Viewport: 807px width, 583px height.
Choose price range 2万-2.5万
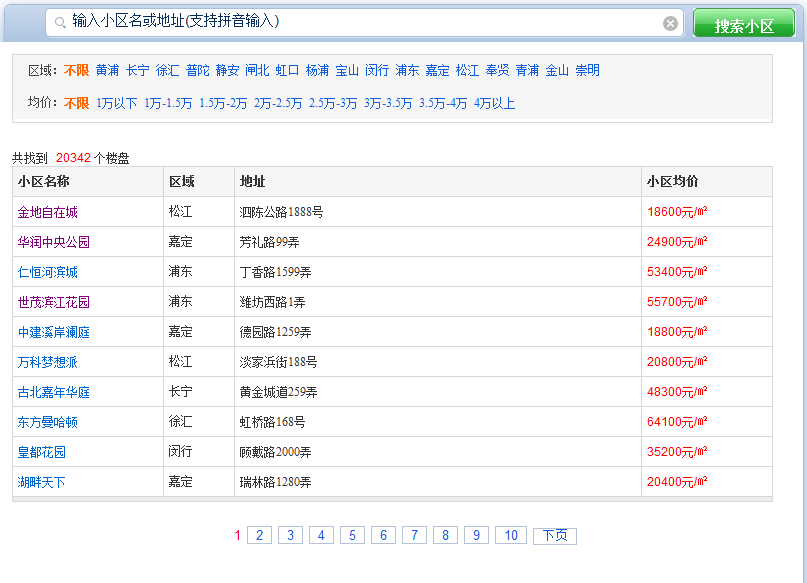(278, 103)
